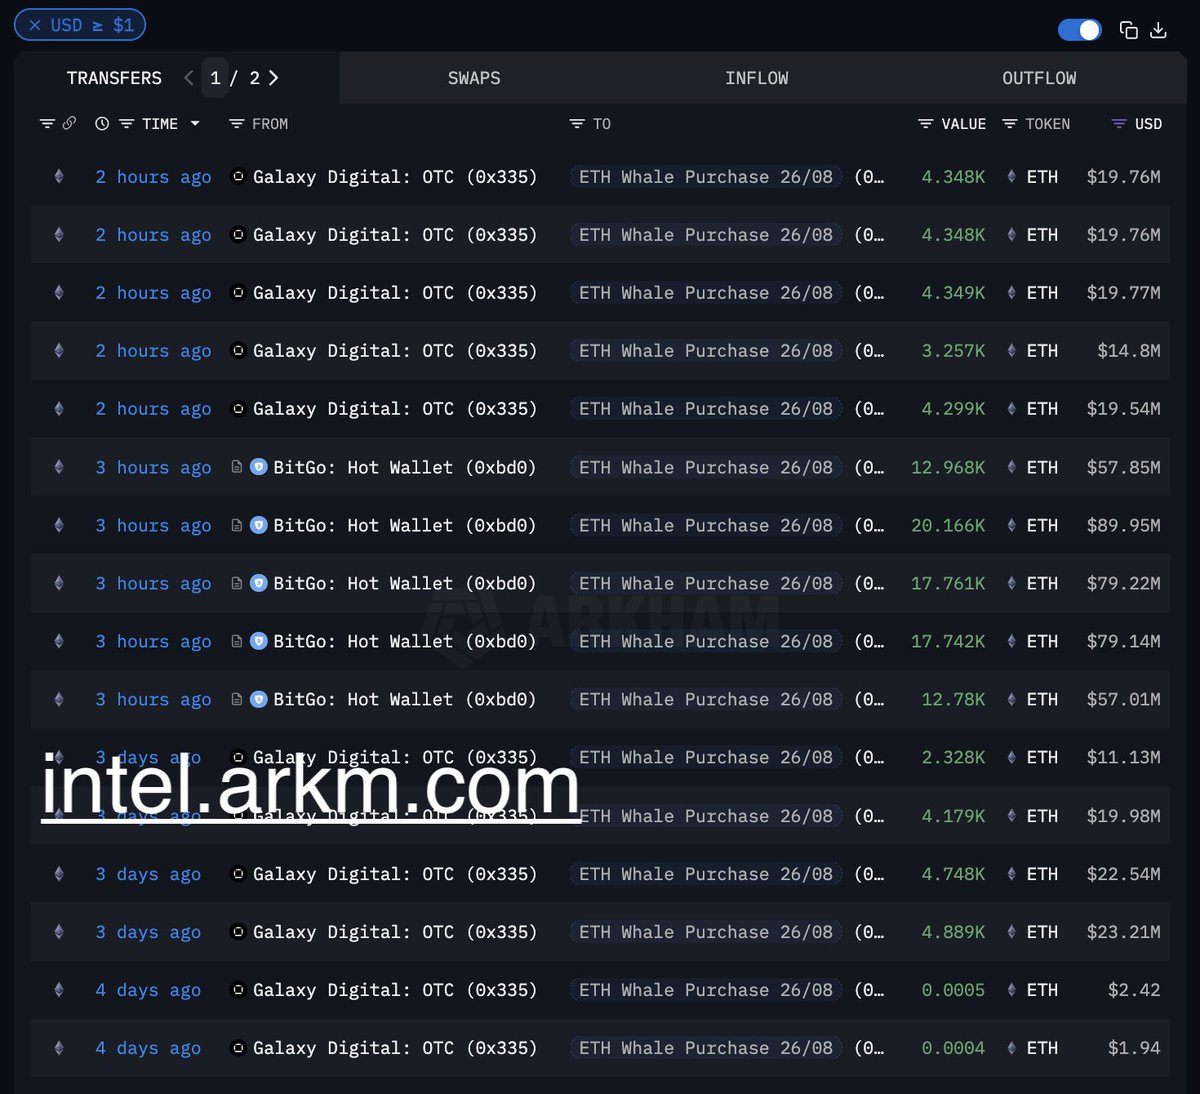Click the USD amount $19.98M
1200x1094 pixels.
click(x=1124, y=816)
